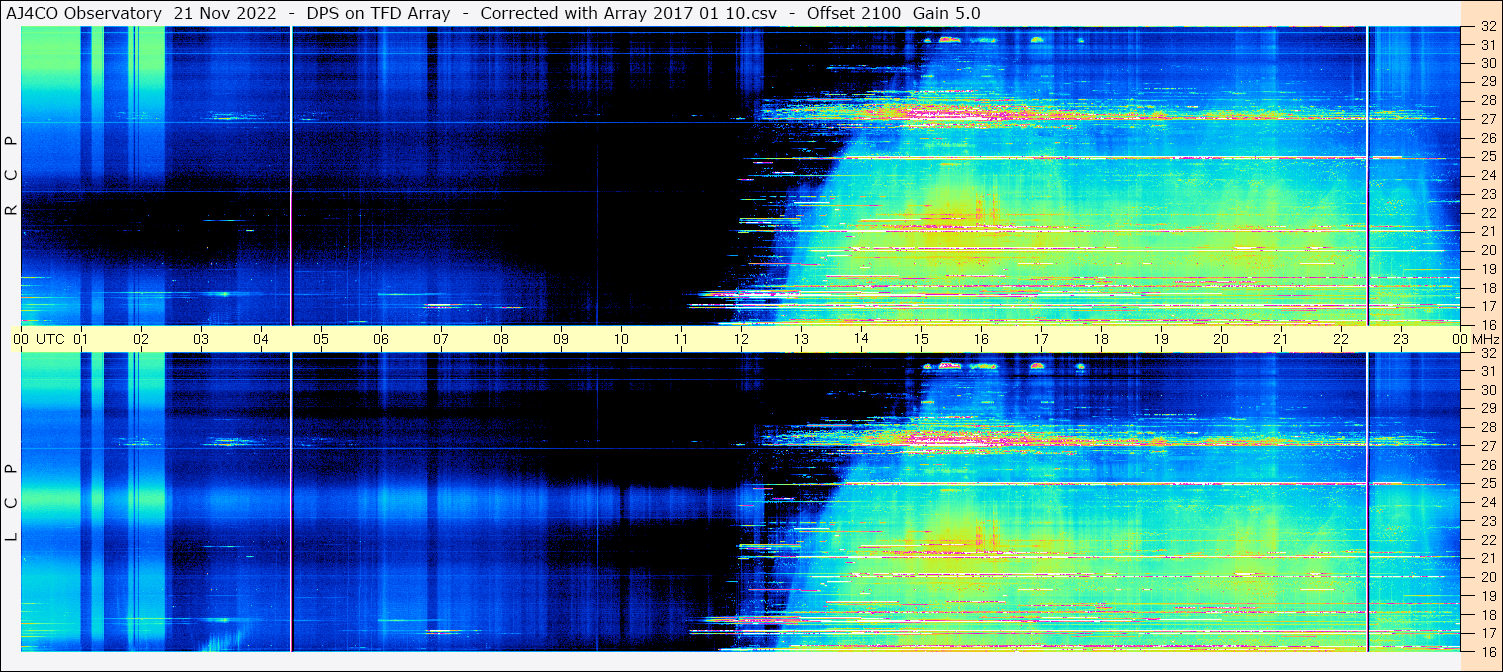Click the 32 MHz tick of RCP panel
This screenshot has height=672, width=1503.
point(1487,28)
